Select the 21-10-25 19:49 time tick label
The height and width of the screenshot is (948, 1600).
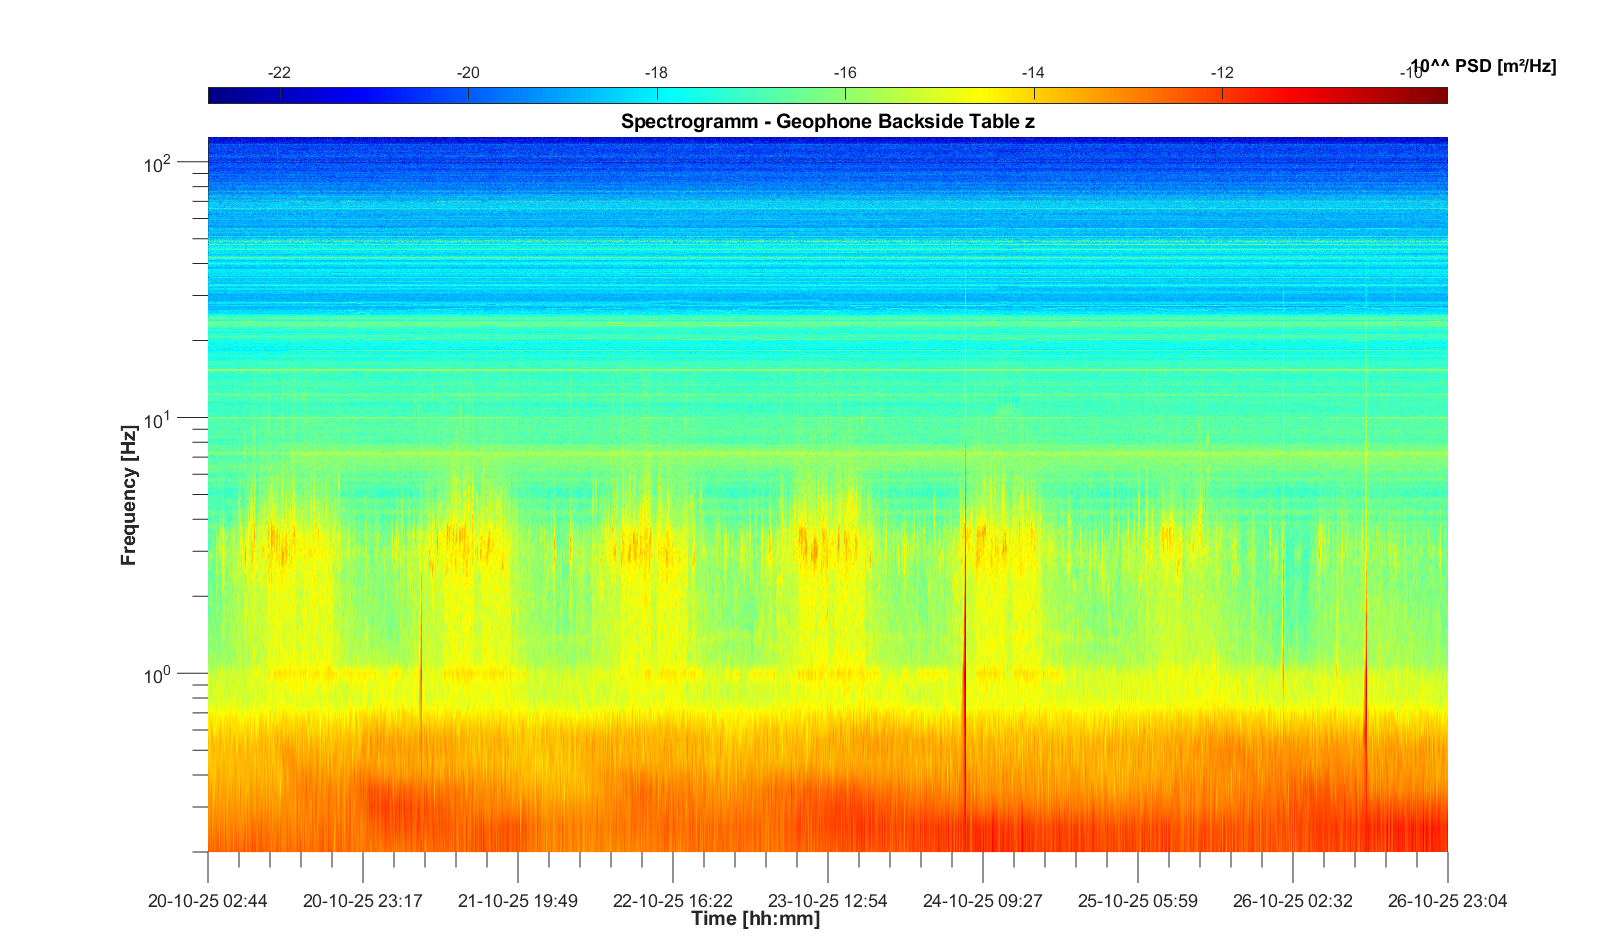click(x=518, y=901)
